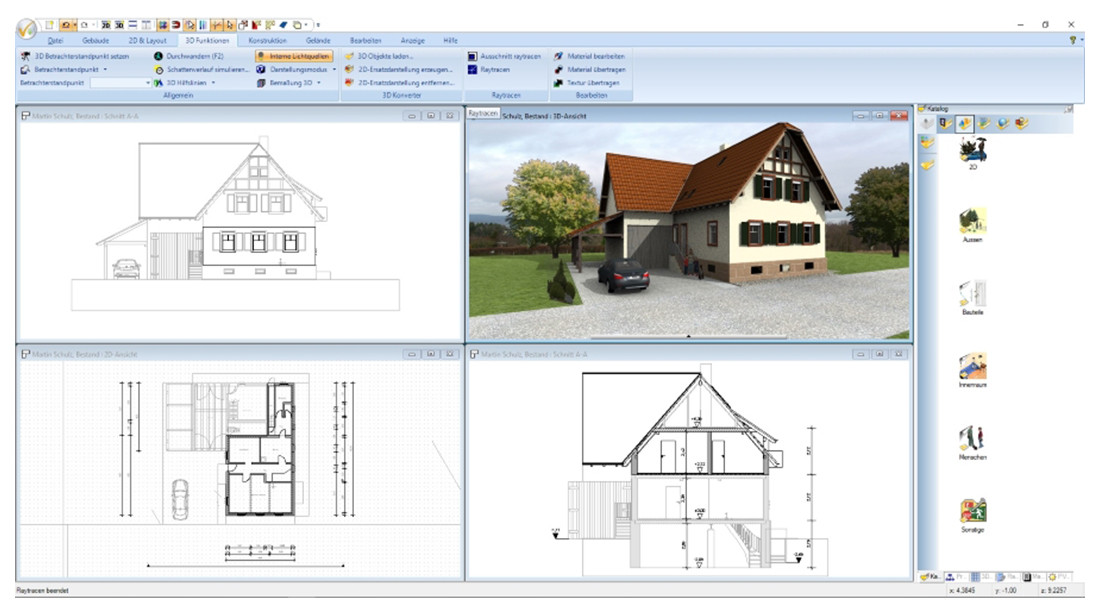Click Material übertragen
Image resolution: width=1100 pixels, height=615 pixels.
589,69
